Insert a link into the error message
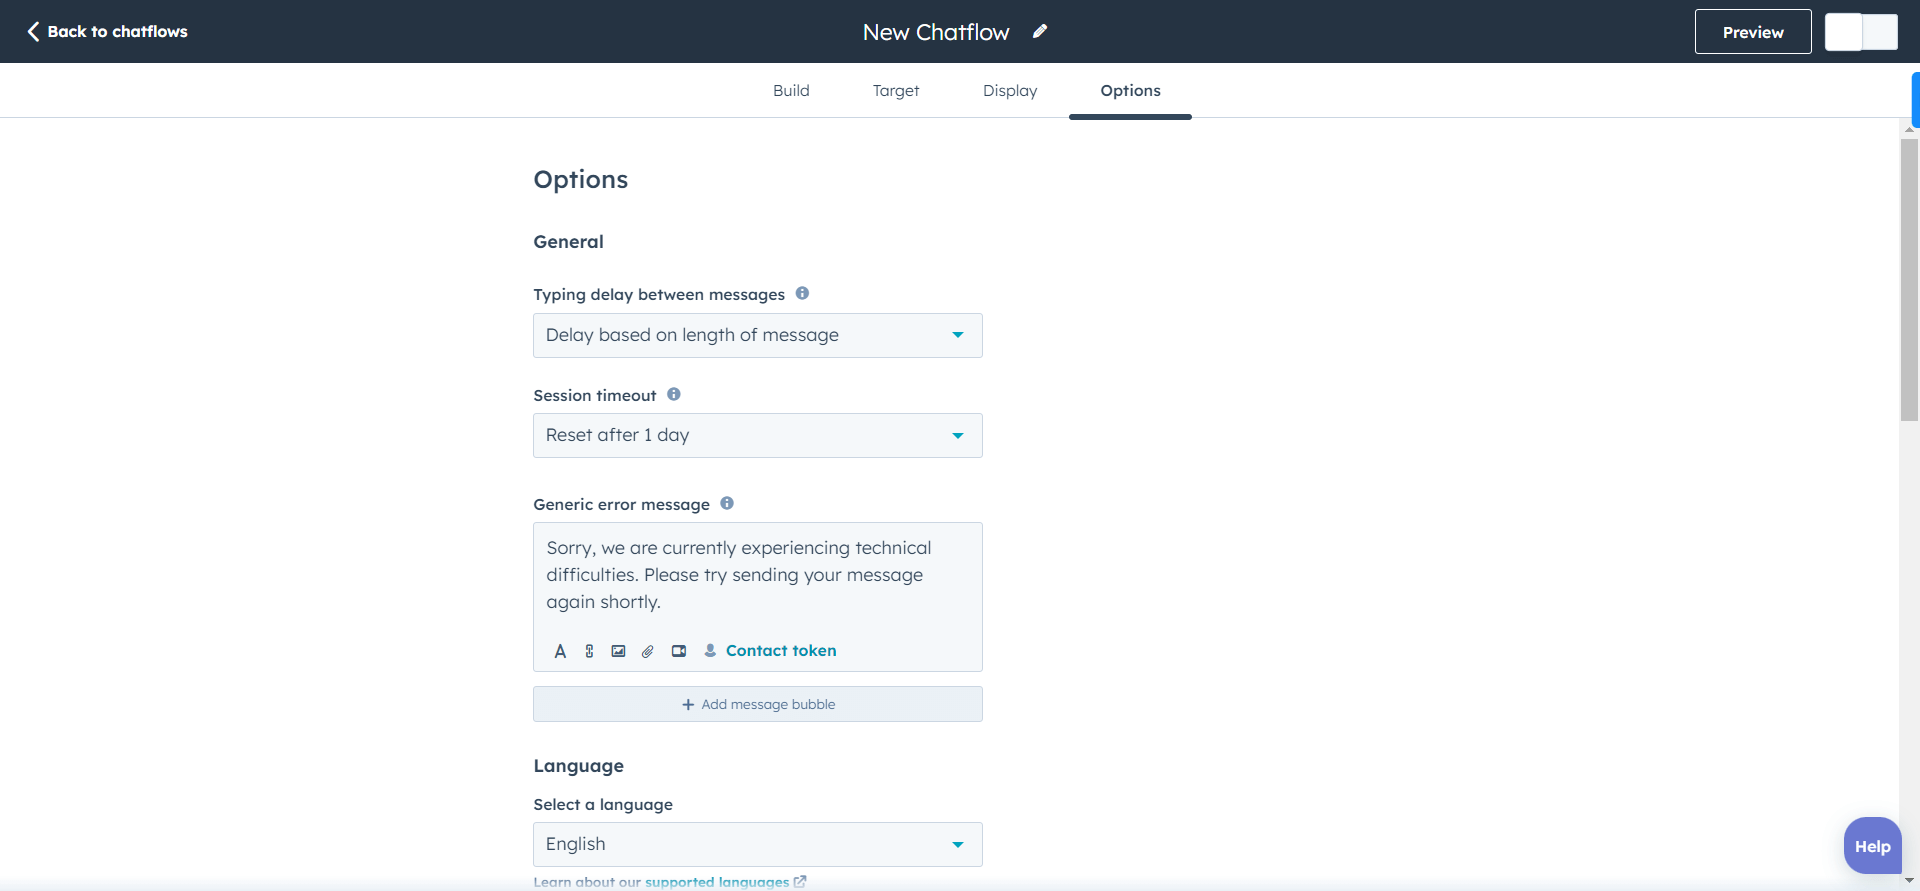 pos(589,651)
